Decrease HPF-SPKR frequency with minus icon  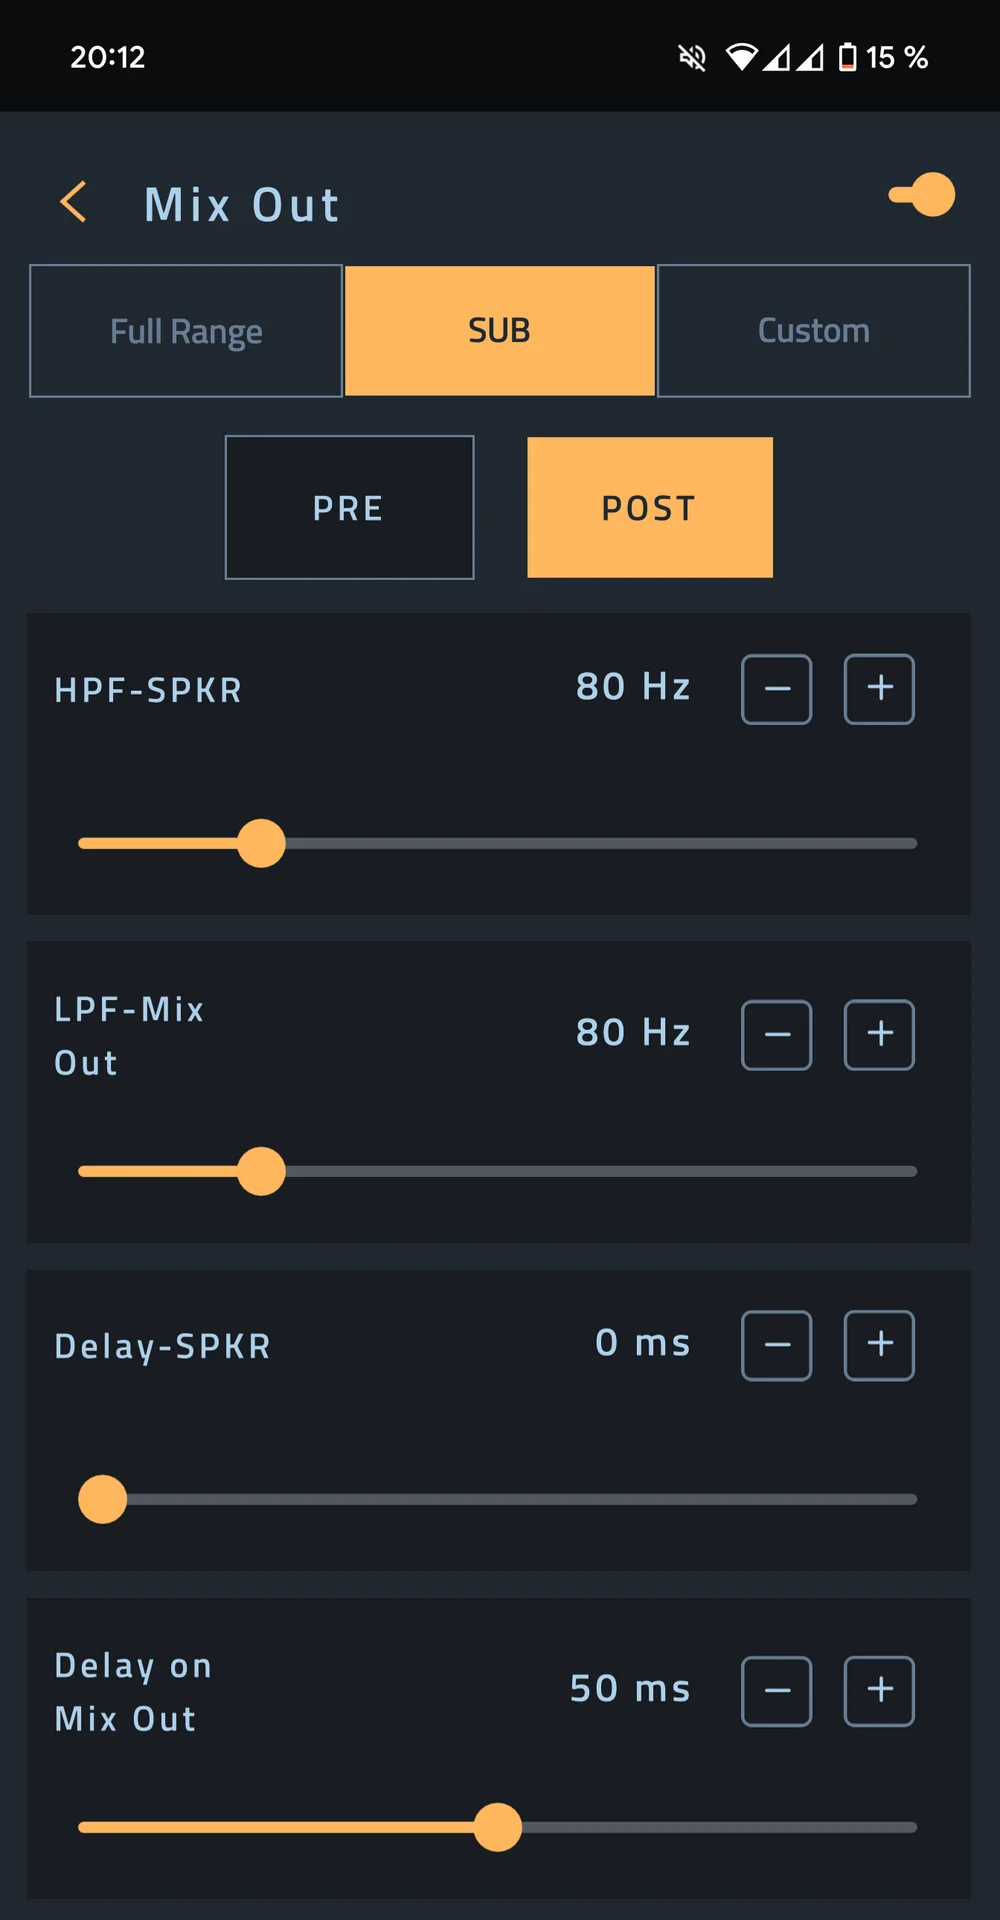(x=777, y=689)
